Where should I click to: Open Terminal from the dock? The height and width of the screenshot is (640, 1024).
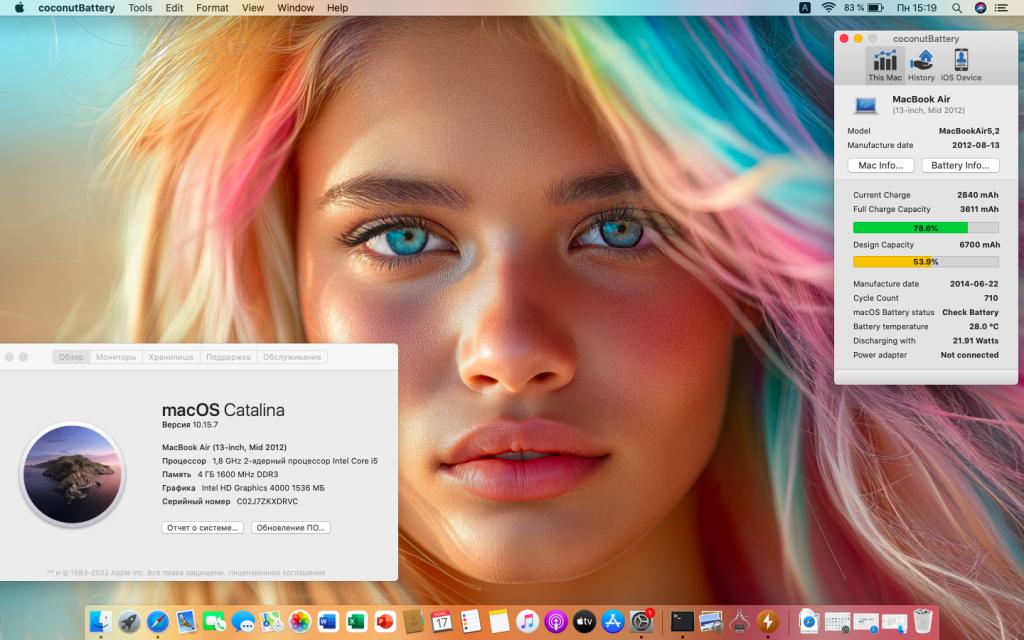pos(682,621)
